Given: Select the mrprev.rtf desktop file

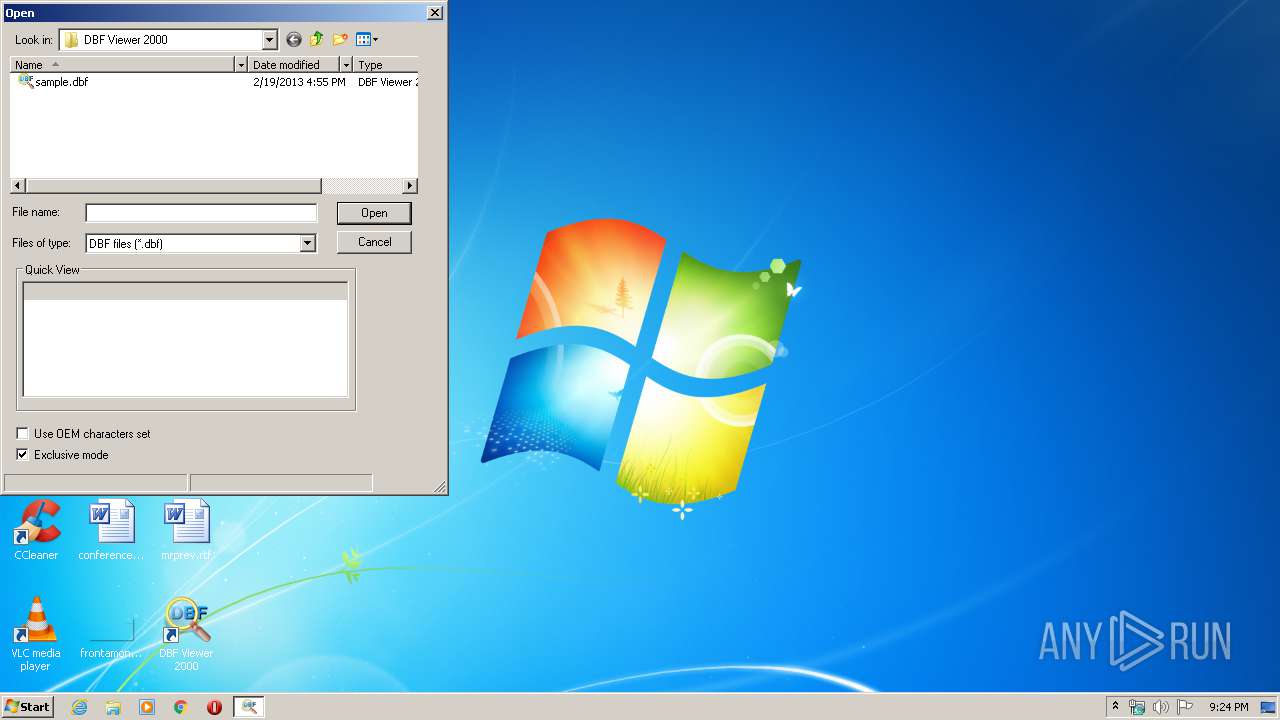Looking at the screenshot, I should pos(186,530).
